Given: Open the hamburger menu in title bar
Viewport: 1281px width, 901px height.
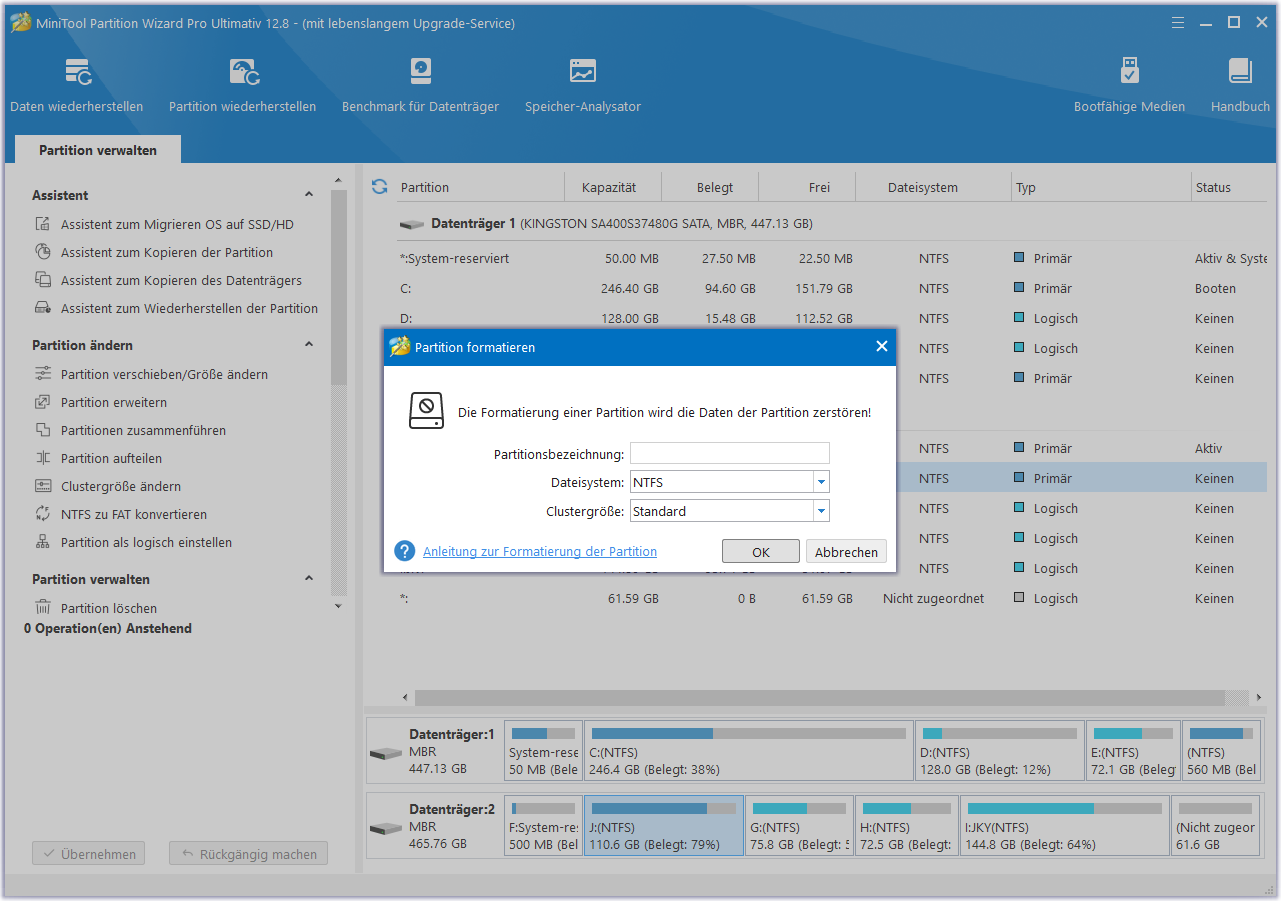Looking at the screenshot, I should click(1178, 22).
